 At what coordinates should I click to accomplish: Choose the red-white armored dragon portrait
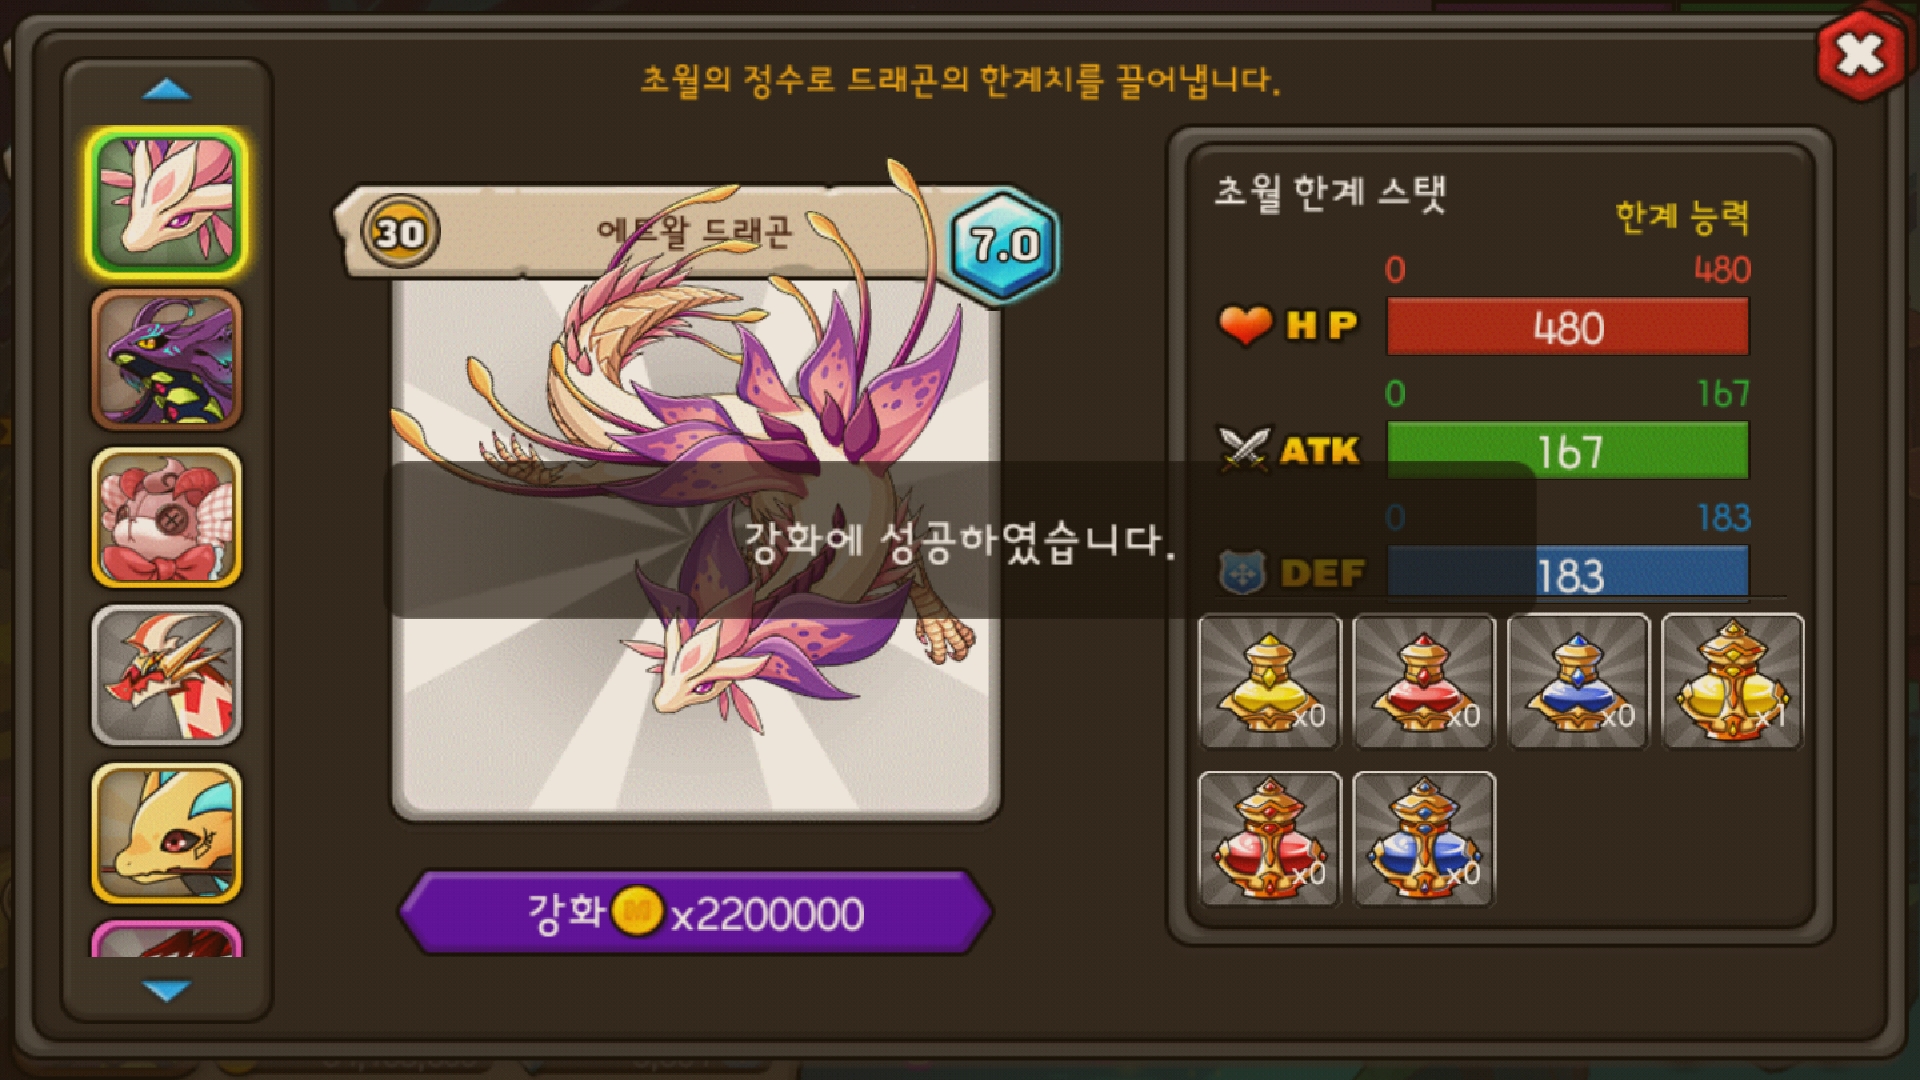[x=167, y=675]
